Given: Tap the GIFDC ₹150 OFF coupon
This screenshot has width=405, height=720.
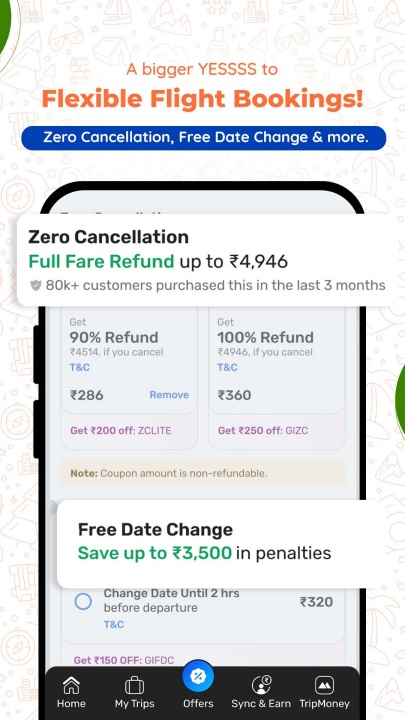Looking at the screenshot, I should pyautogui.click(x=124, y=660).
